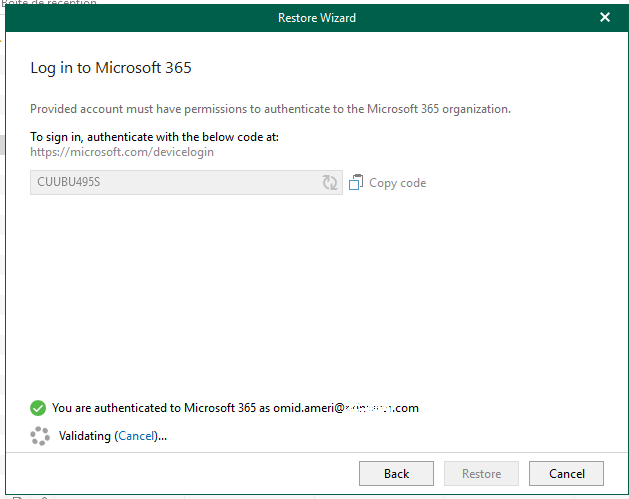This screenshot has width=629, height=499.
Task: Click the green authenticated checkmark icon
Action: point(38,408)
